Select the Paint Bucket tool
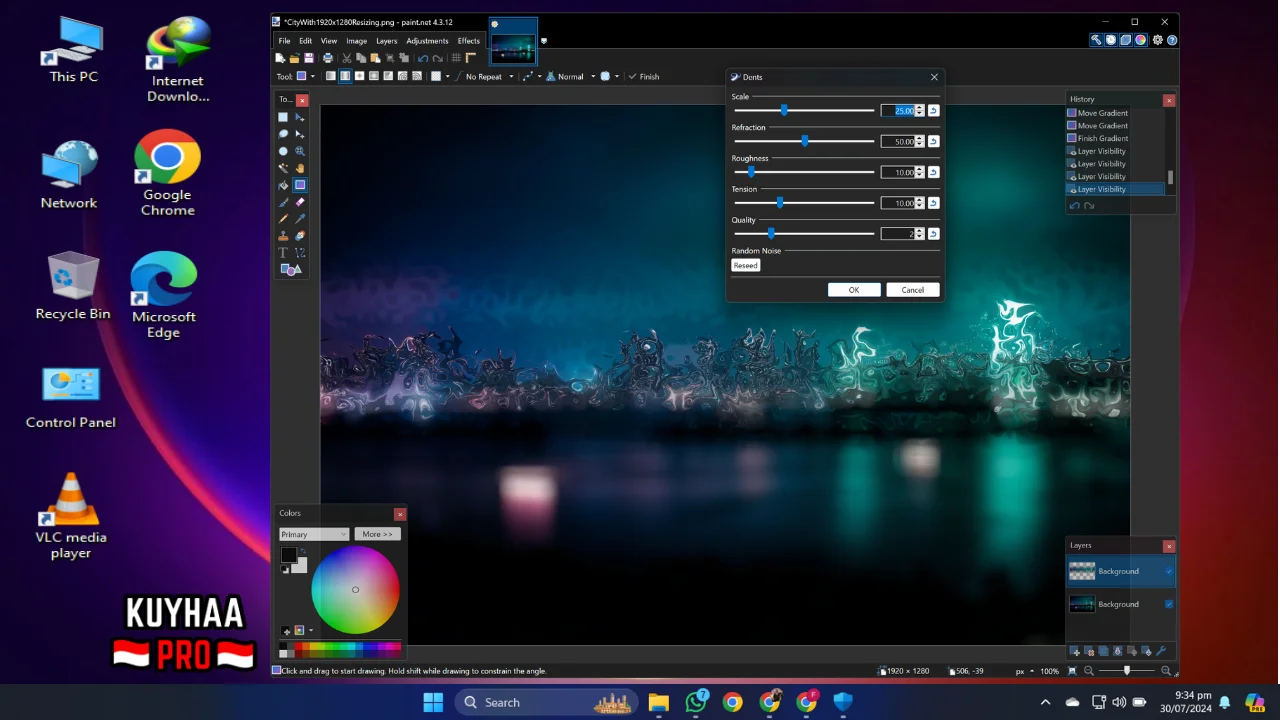Screen dimensions: 1280x720 coord(283,185)
